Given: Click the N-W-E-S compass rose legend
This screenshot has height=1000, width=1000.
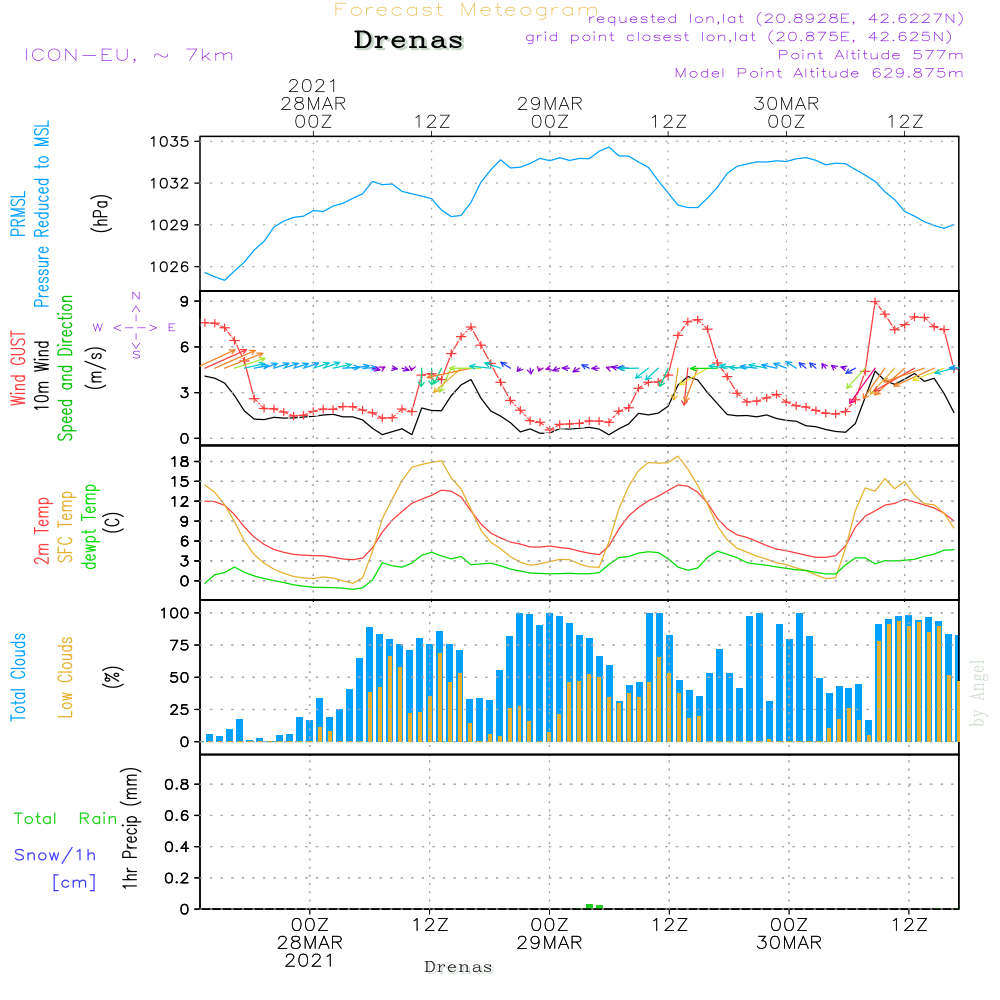Looking at the screenshot, I should pyautogui.click(x=135, y=327).
